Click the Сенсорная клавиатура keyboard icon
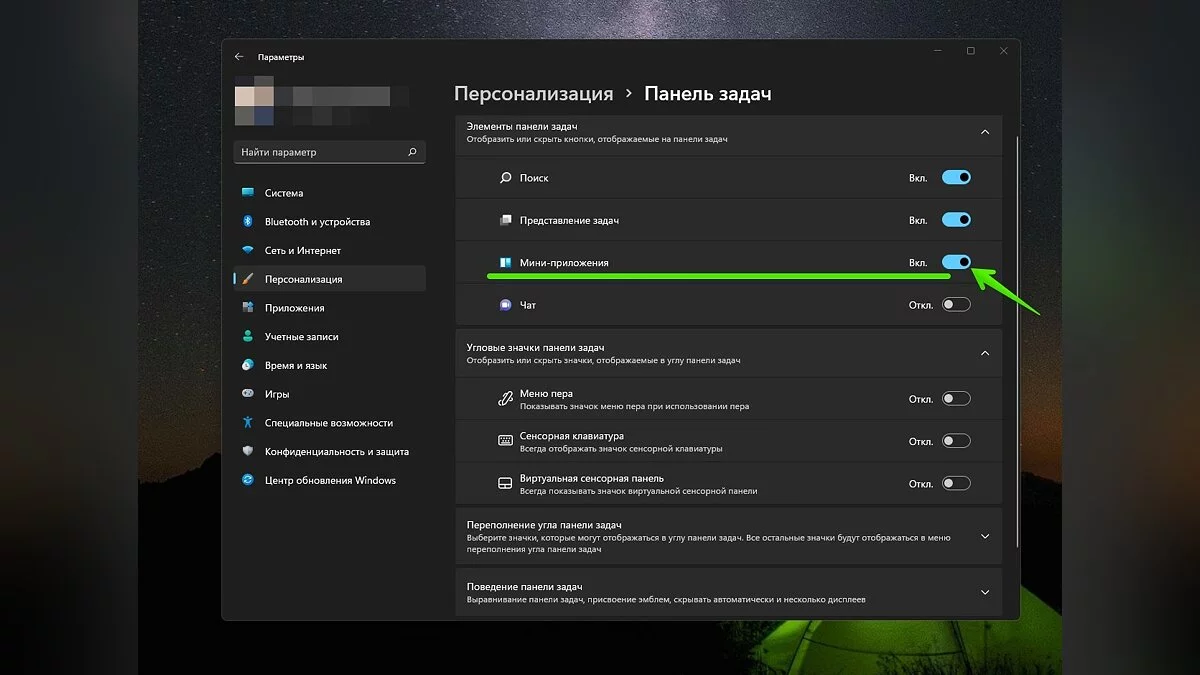The width and height of the screenshot is (1200, 675). tap(505, 441)
